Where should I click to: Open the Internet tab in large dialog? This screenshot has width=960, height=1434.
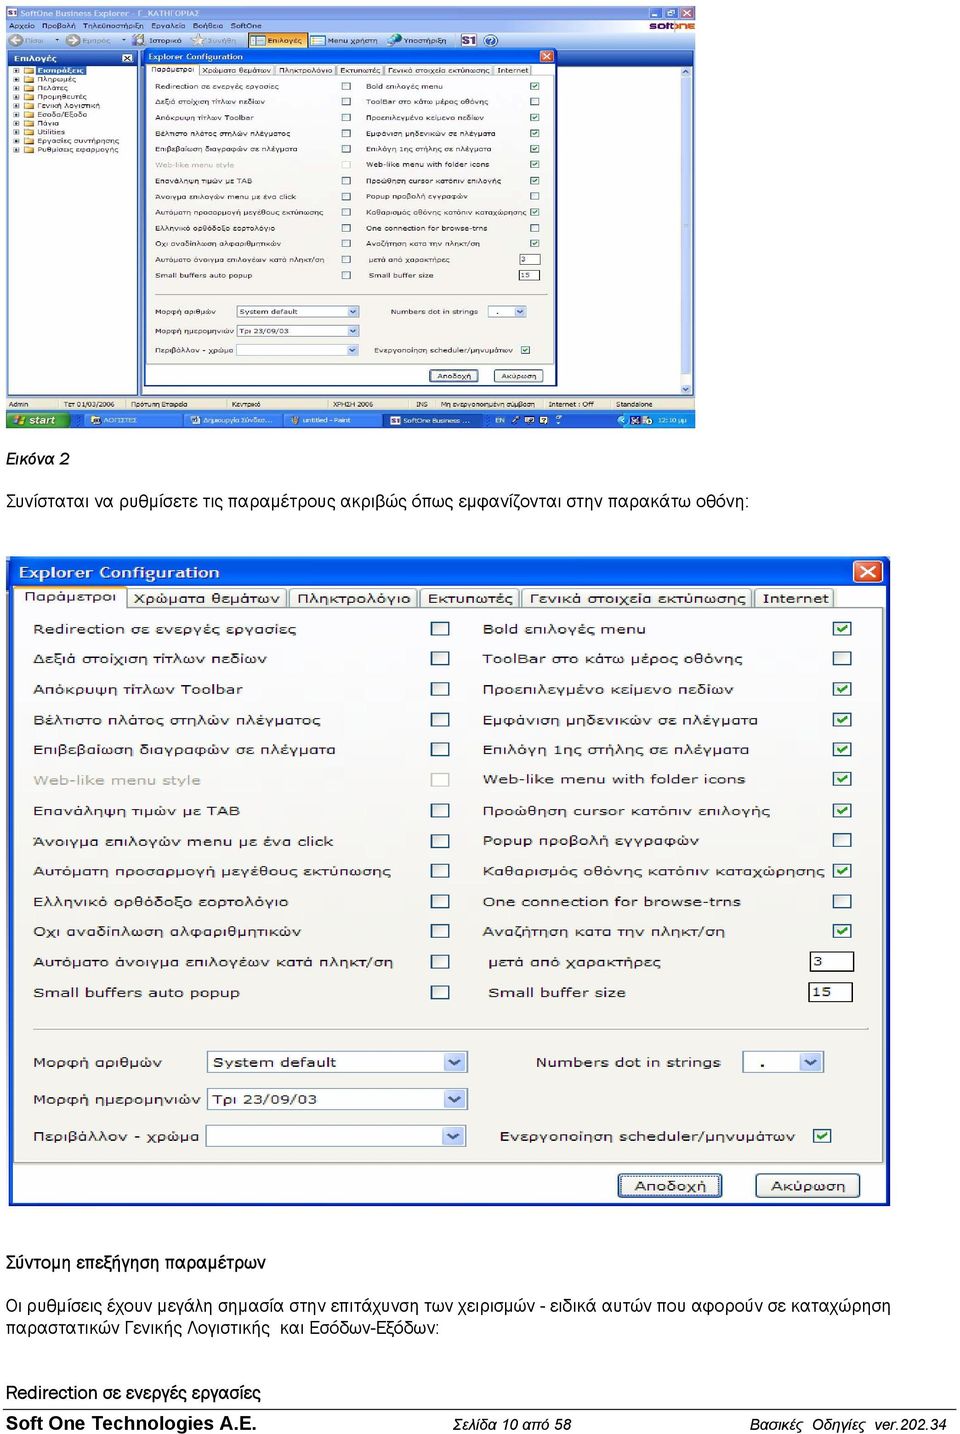[795, 598]
